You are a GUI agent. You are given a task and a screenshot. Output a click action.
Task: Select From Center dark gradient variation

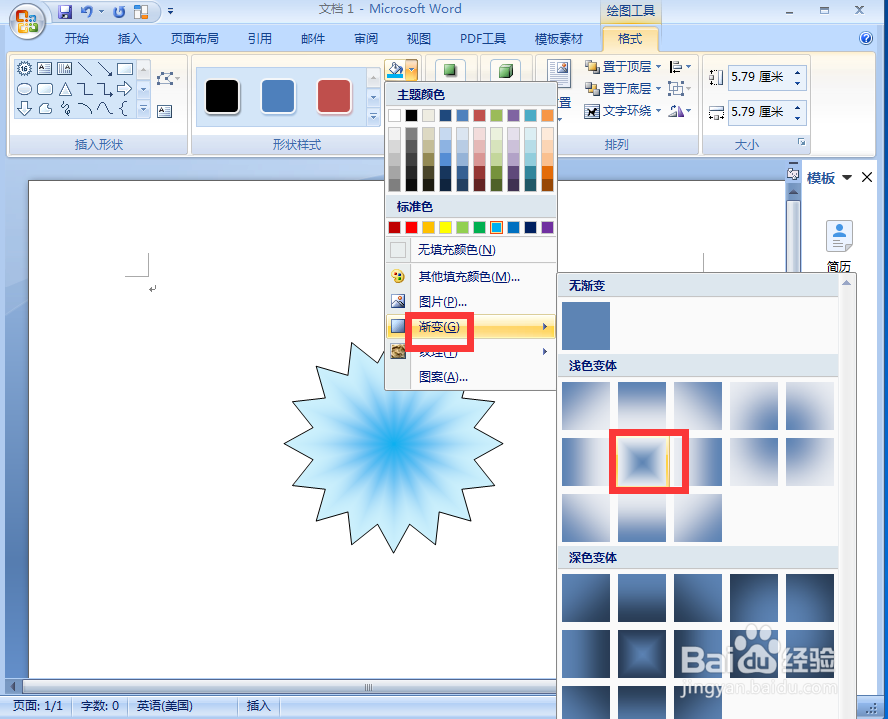click(642, 654)
